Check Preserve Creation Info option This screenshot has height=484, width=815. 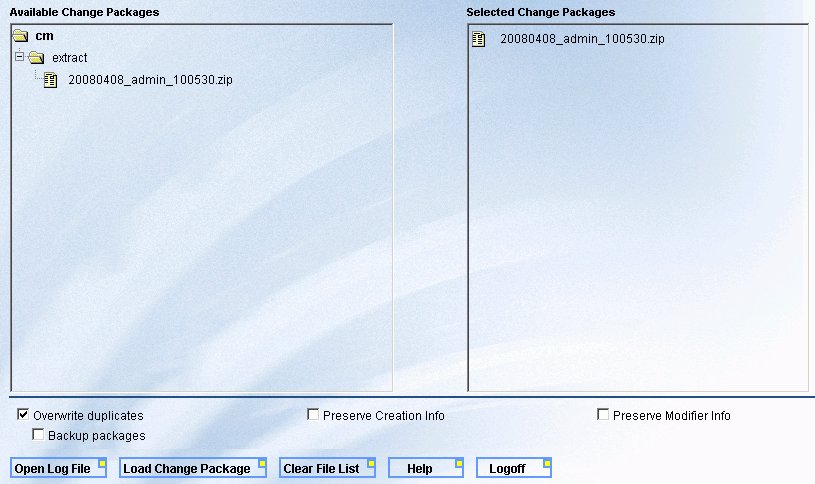click(313, 414)
